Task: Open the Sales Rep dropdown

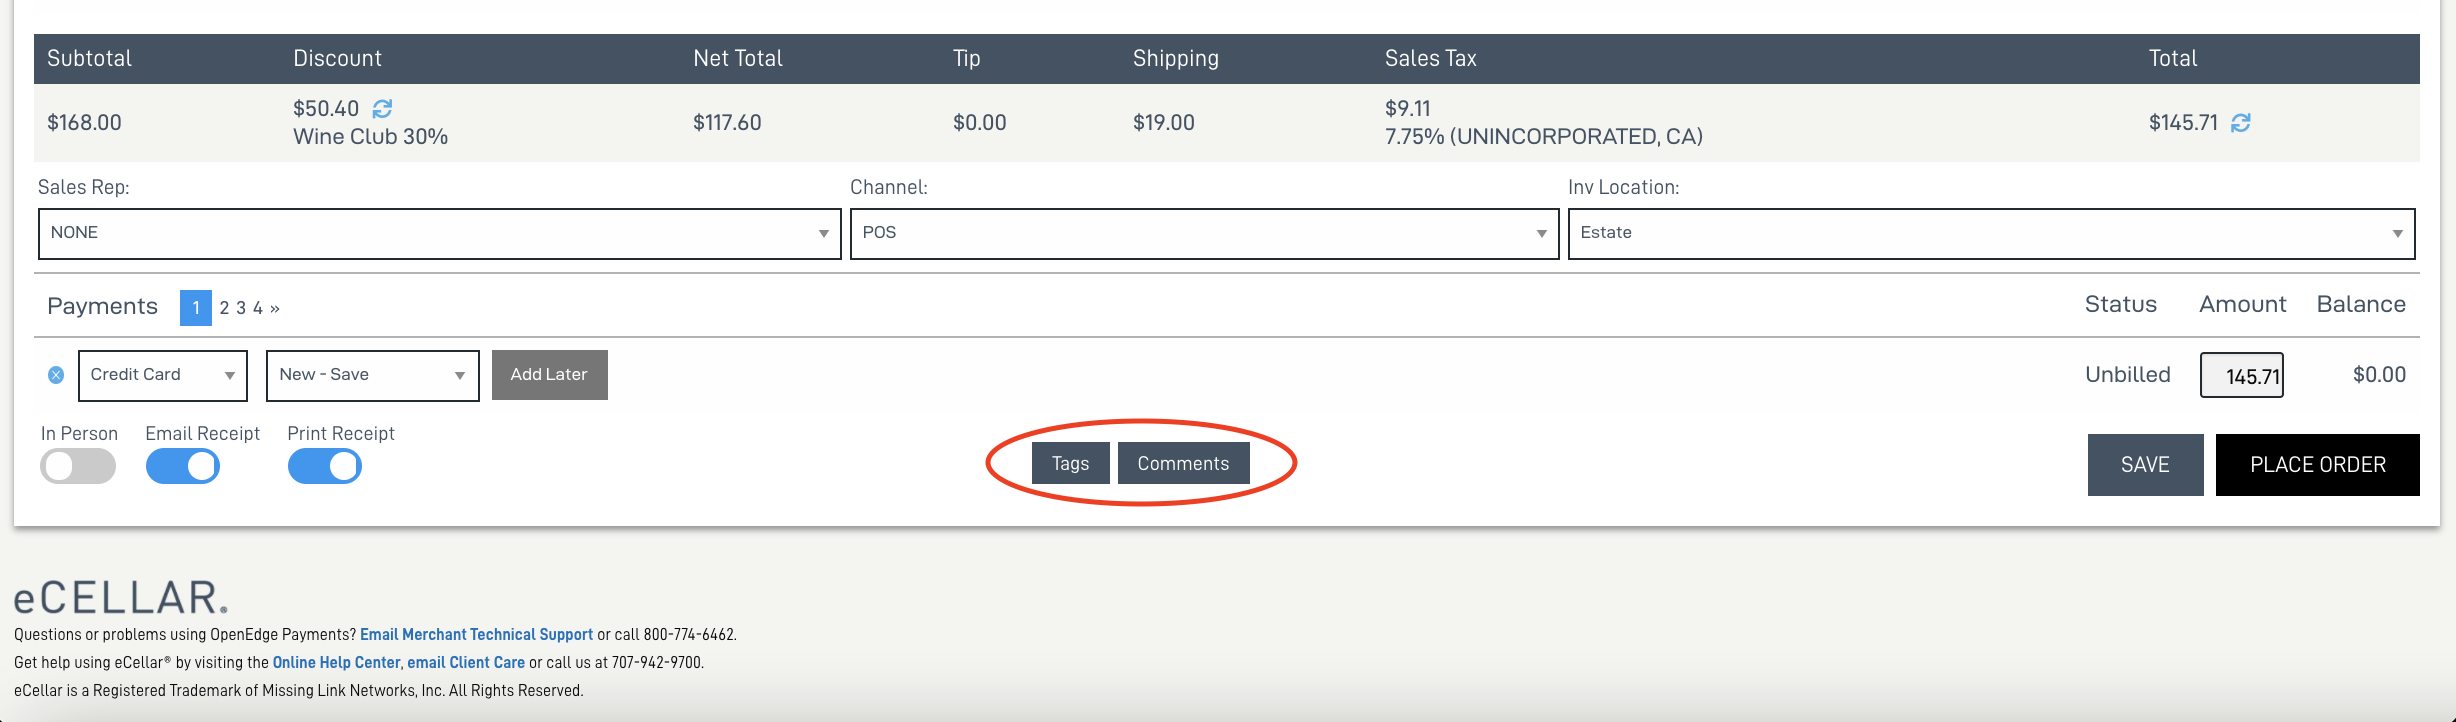Action: 439,233
